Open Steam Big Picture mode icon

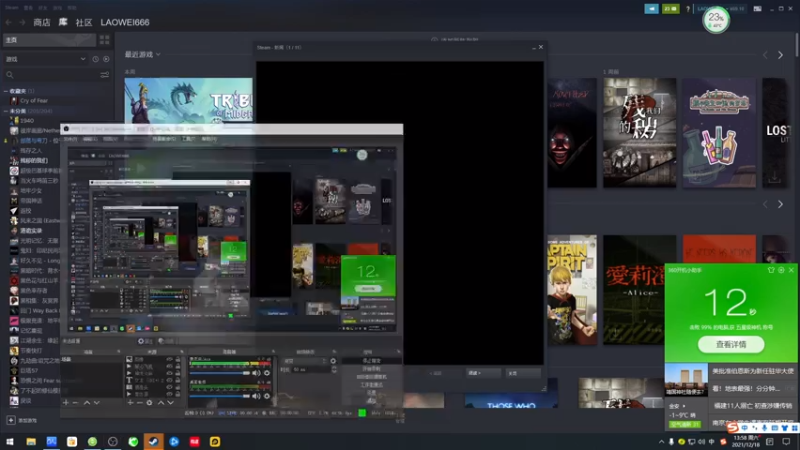(758, 9)
